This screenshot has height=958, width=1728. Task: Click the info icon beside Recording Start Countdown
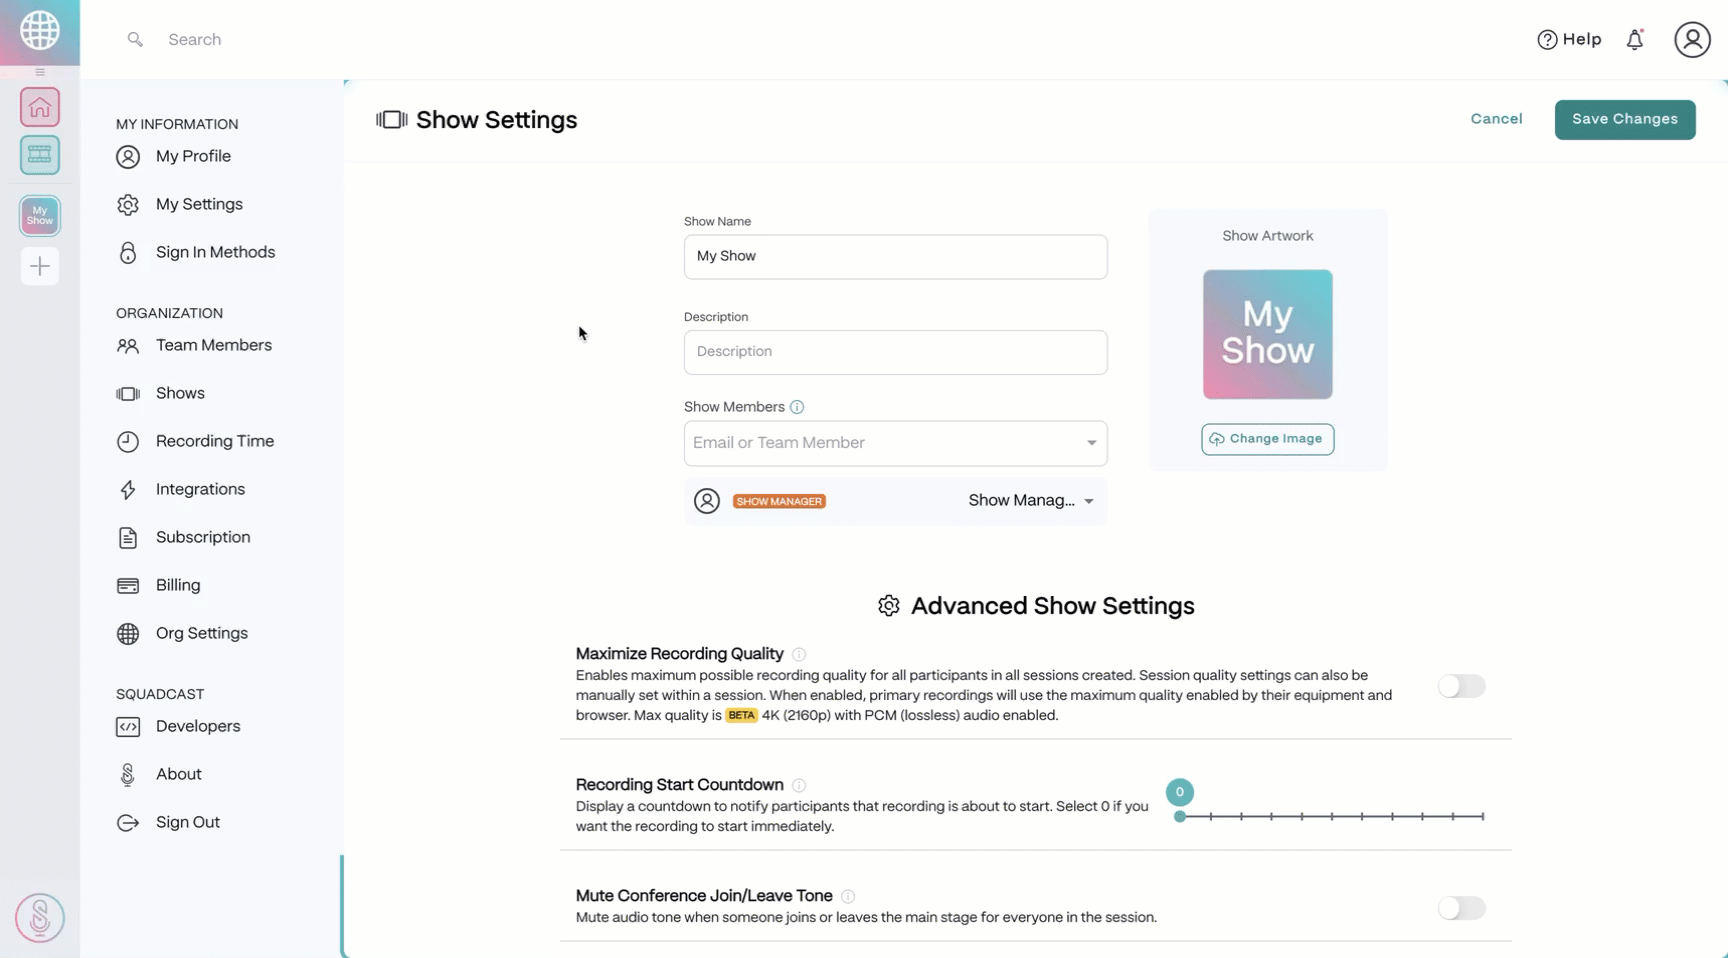click(799, 786)
